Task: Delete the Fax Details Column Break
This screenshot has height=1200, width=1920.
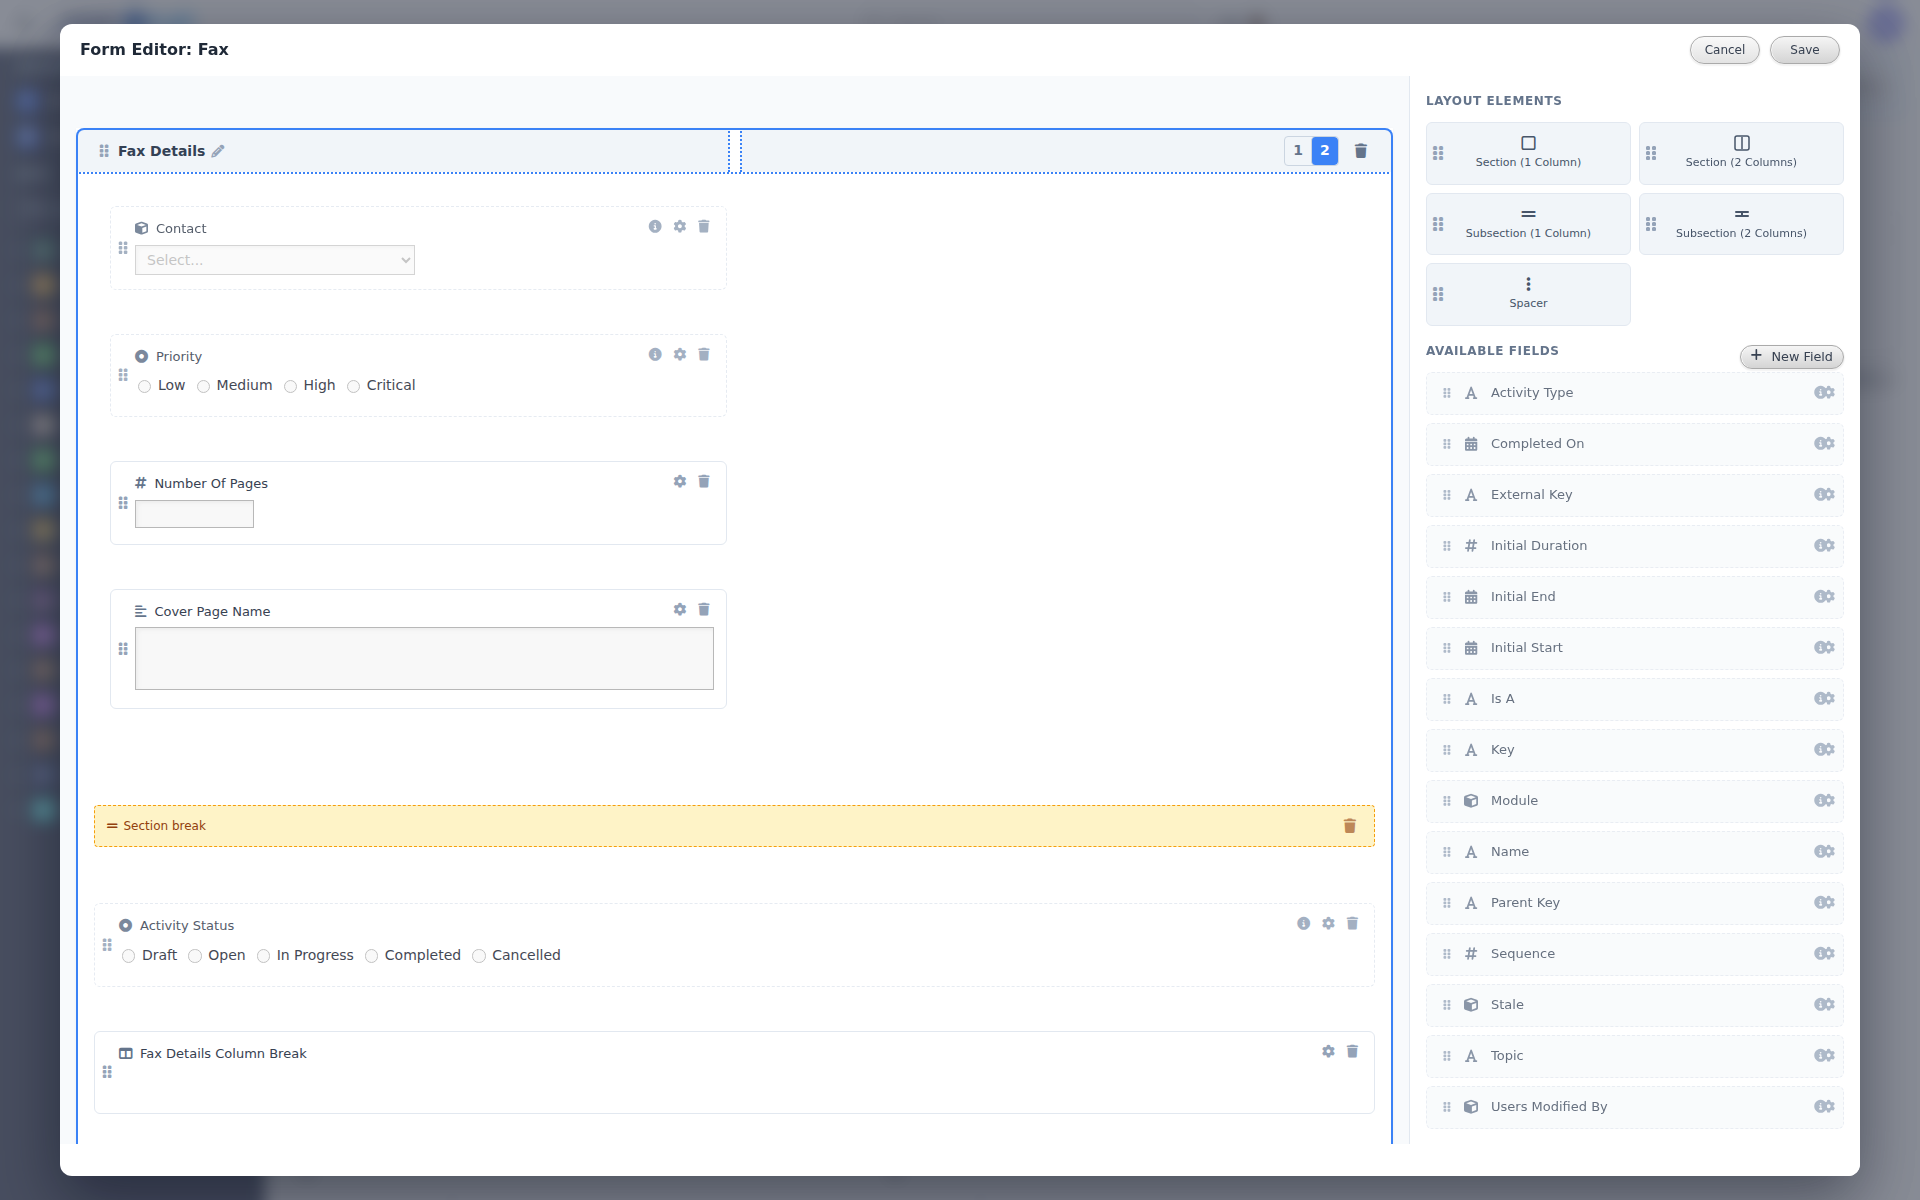Action: click(x=1352, y=1052)
